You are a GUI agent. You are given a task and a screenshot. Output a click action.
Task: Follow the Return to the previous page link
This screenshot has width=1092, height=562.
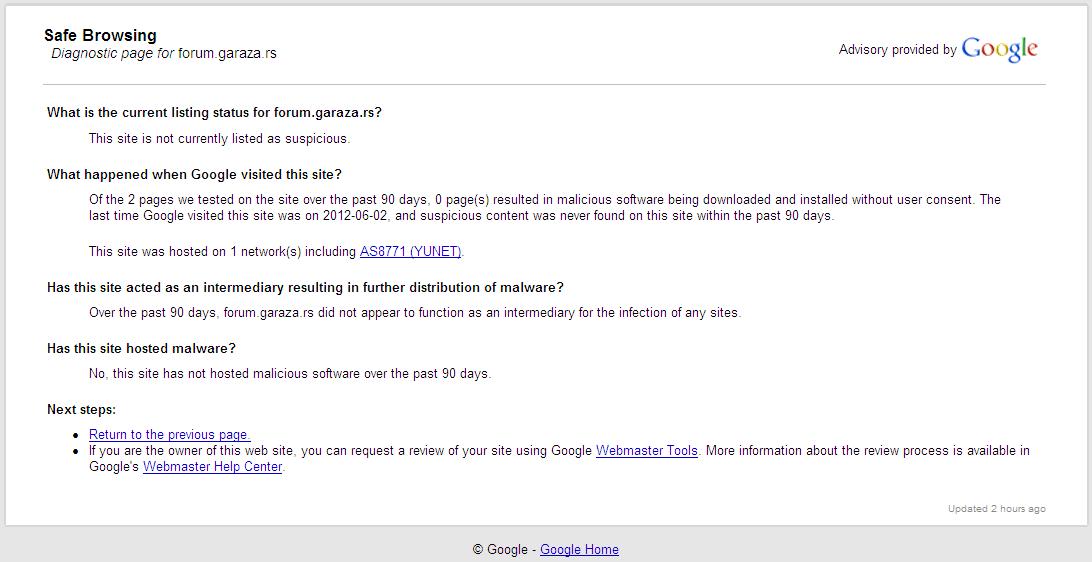click(x=169, y=434)
